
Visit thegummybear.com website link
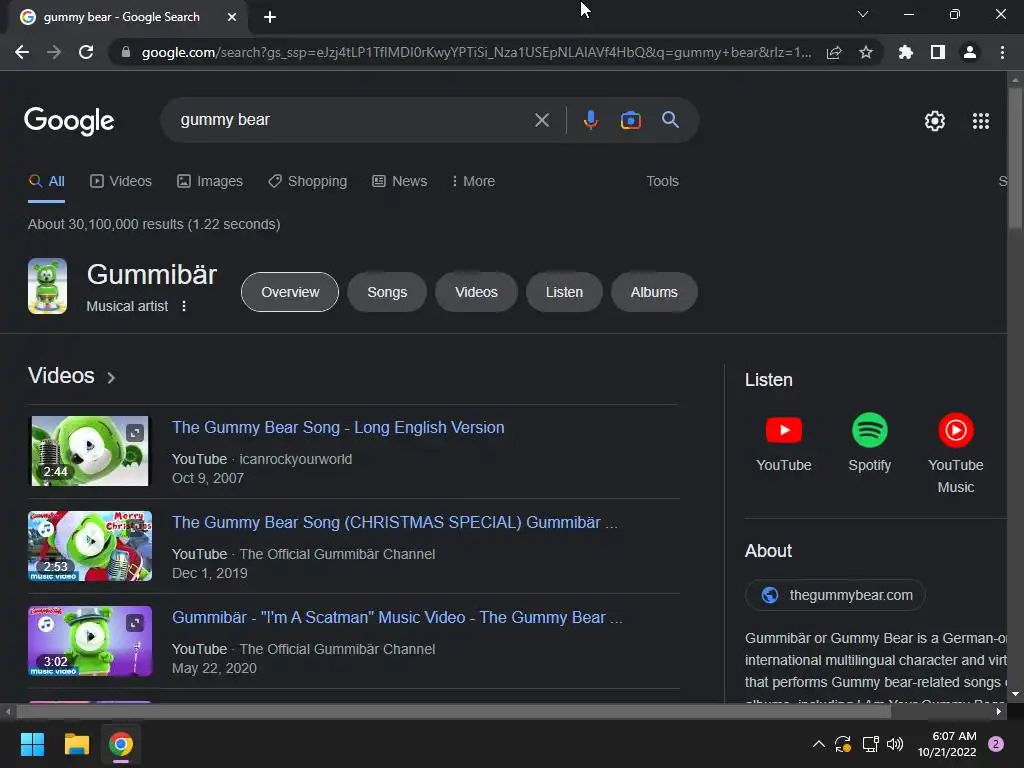835,595
